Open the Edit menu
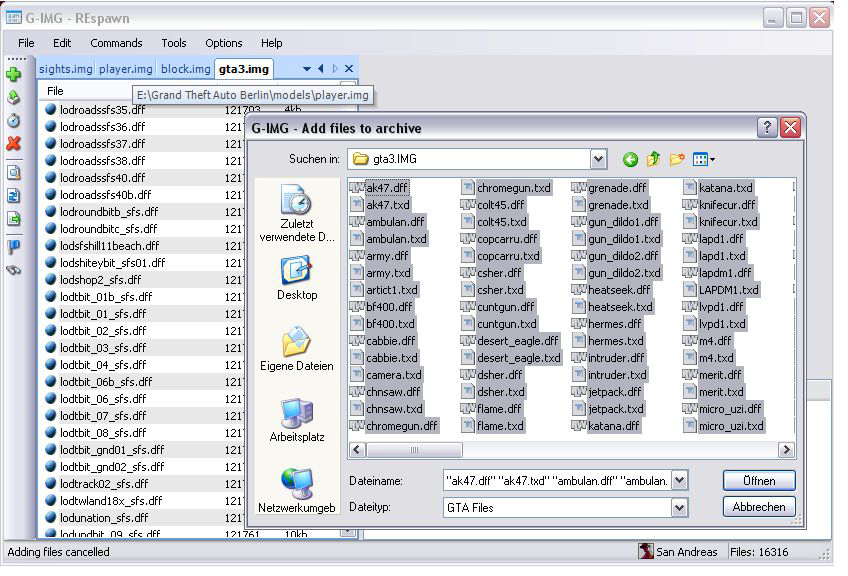This screenshot has height=576, width=848. click(x=62, y=43)
